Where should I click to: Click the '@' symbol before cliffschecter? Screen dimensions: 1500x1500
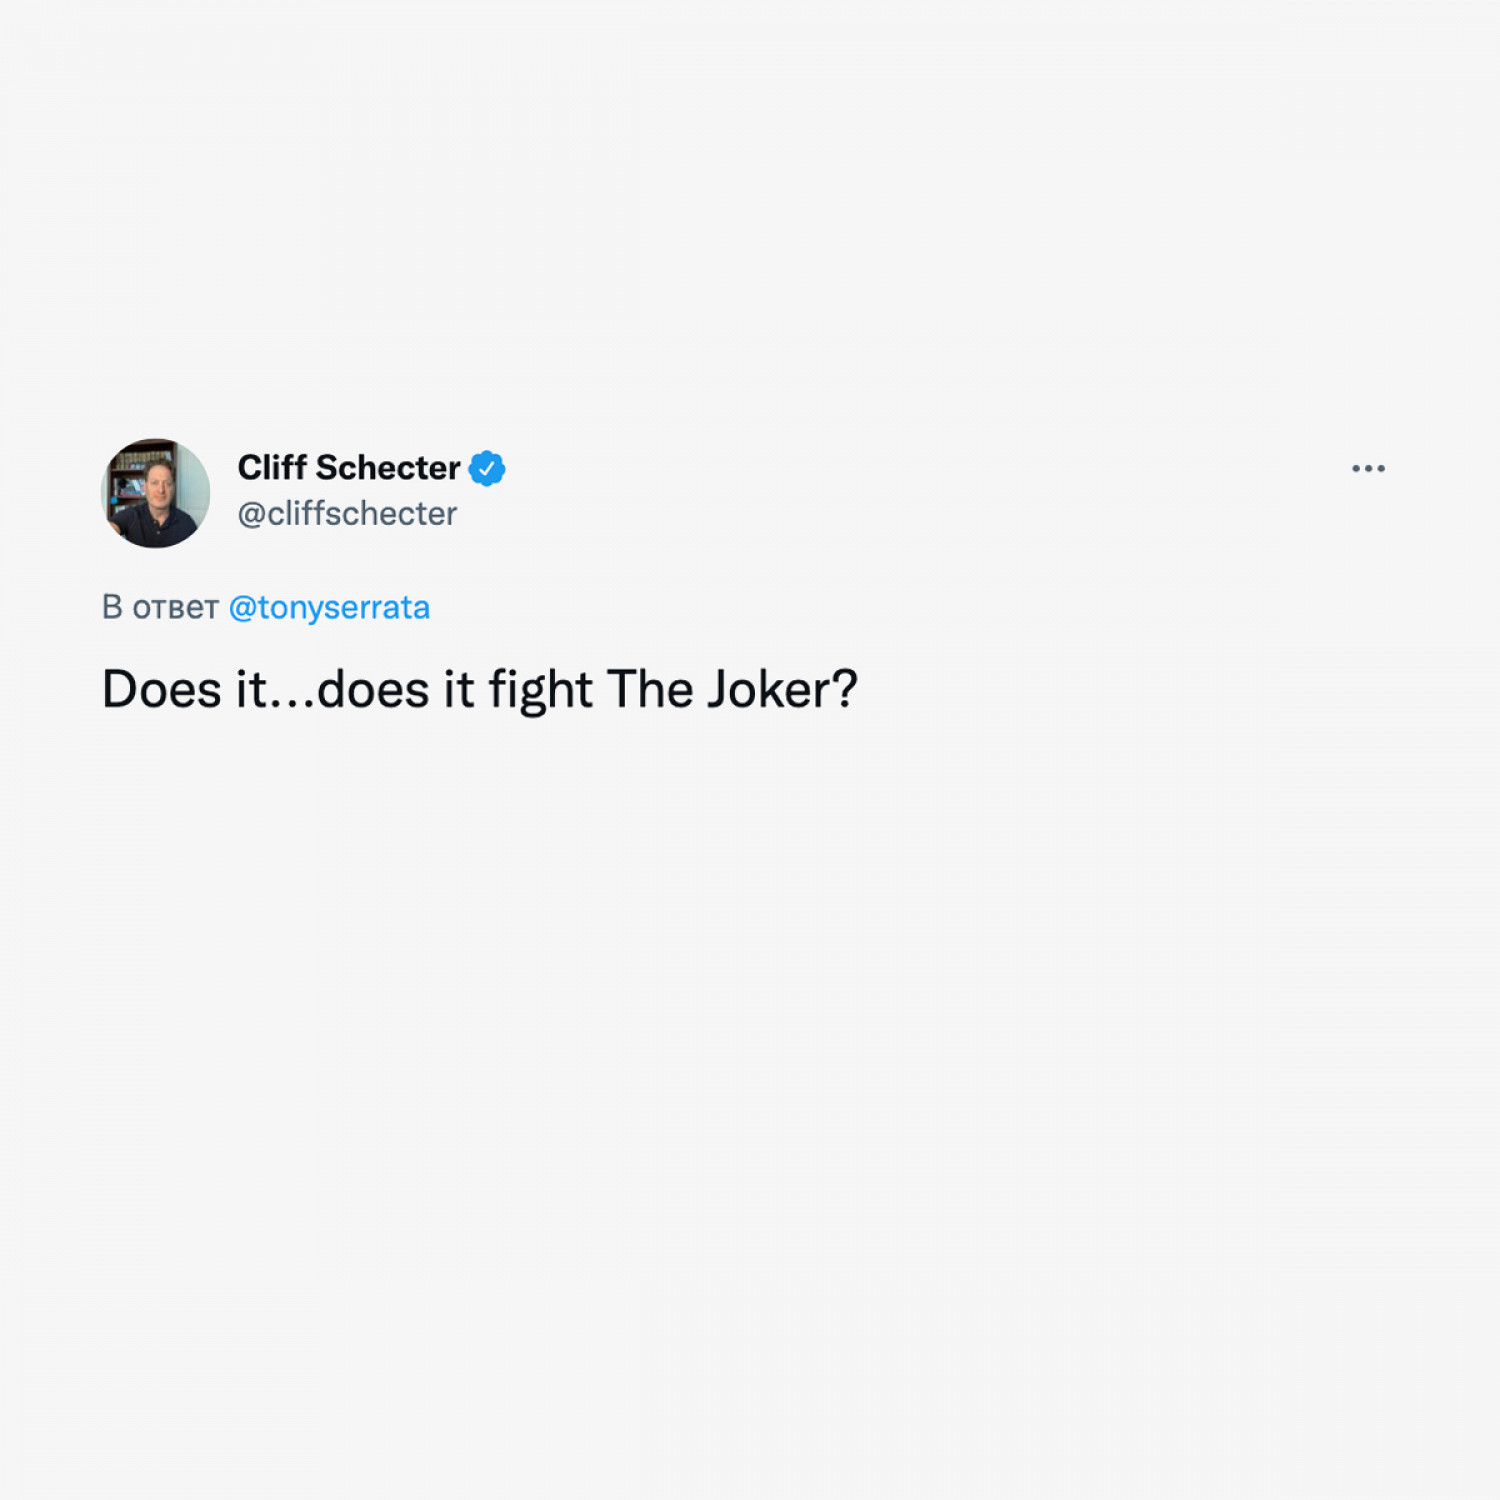pyautogui.click(x=252, y=514)
